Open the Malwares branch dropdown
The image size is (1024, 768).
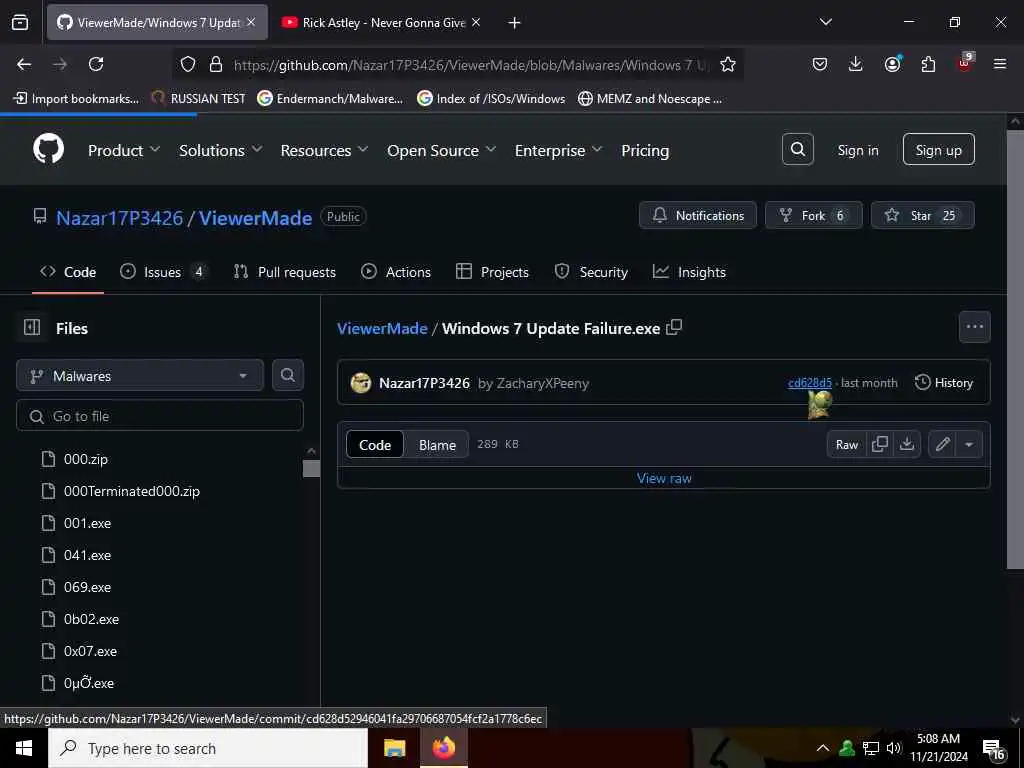point(140,376)
